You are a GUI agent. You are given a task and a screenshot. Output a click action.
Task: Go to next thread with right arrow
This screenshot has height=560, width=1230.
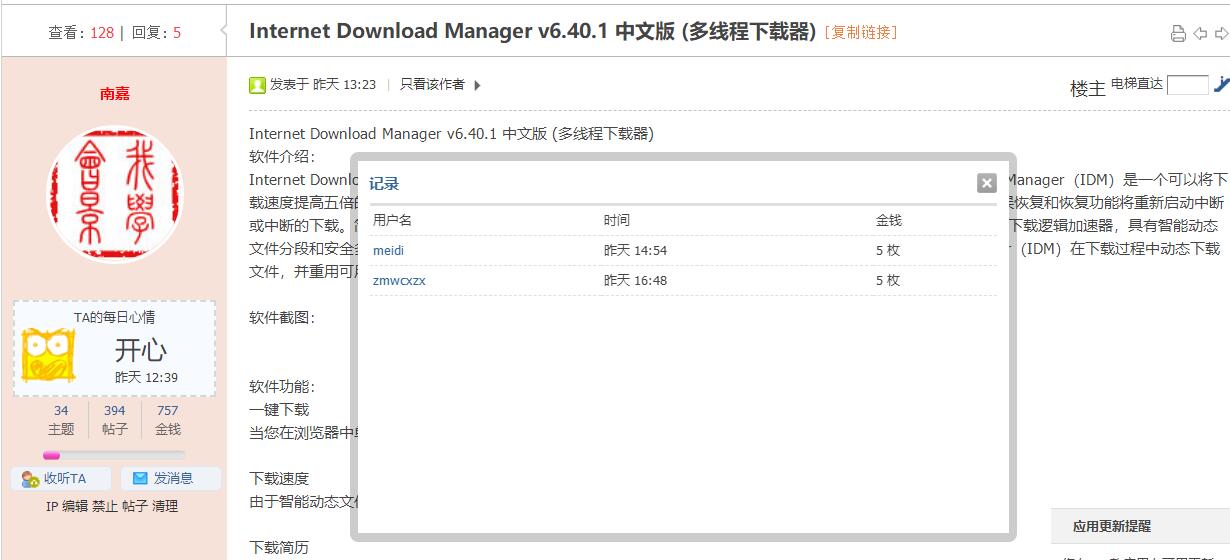click(1221, 34)
